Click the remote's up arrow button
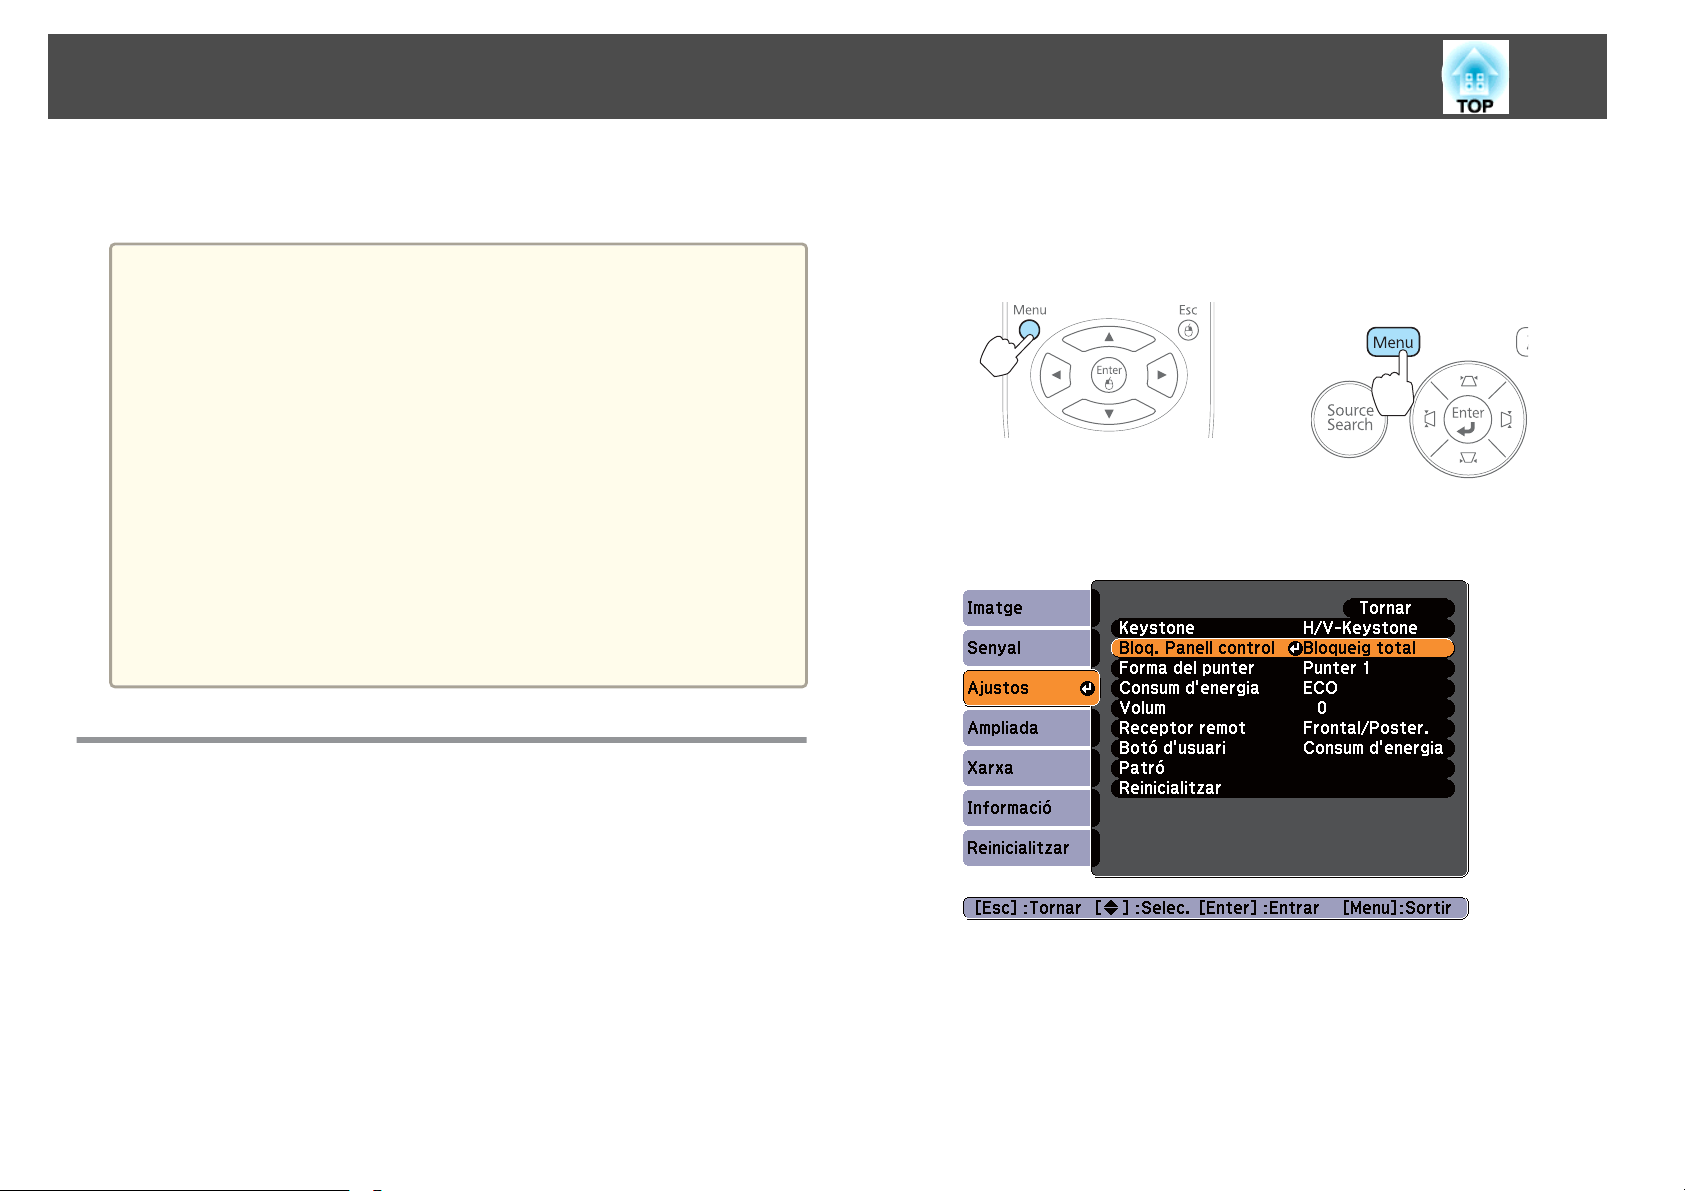The image size is (1685, 1191). pyautogui.click(x=1108, y=338)
